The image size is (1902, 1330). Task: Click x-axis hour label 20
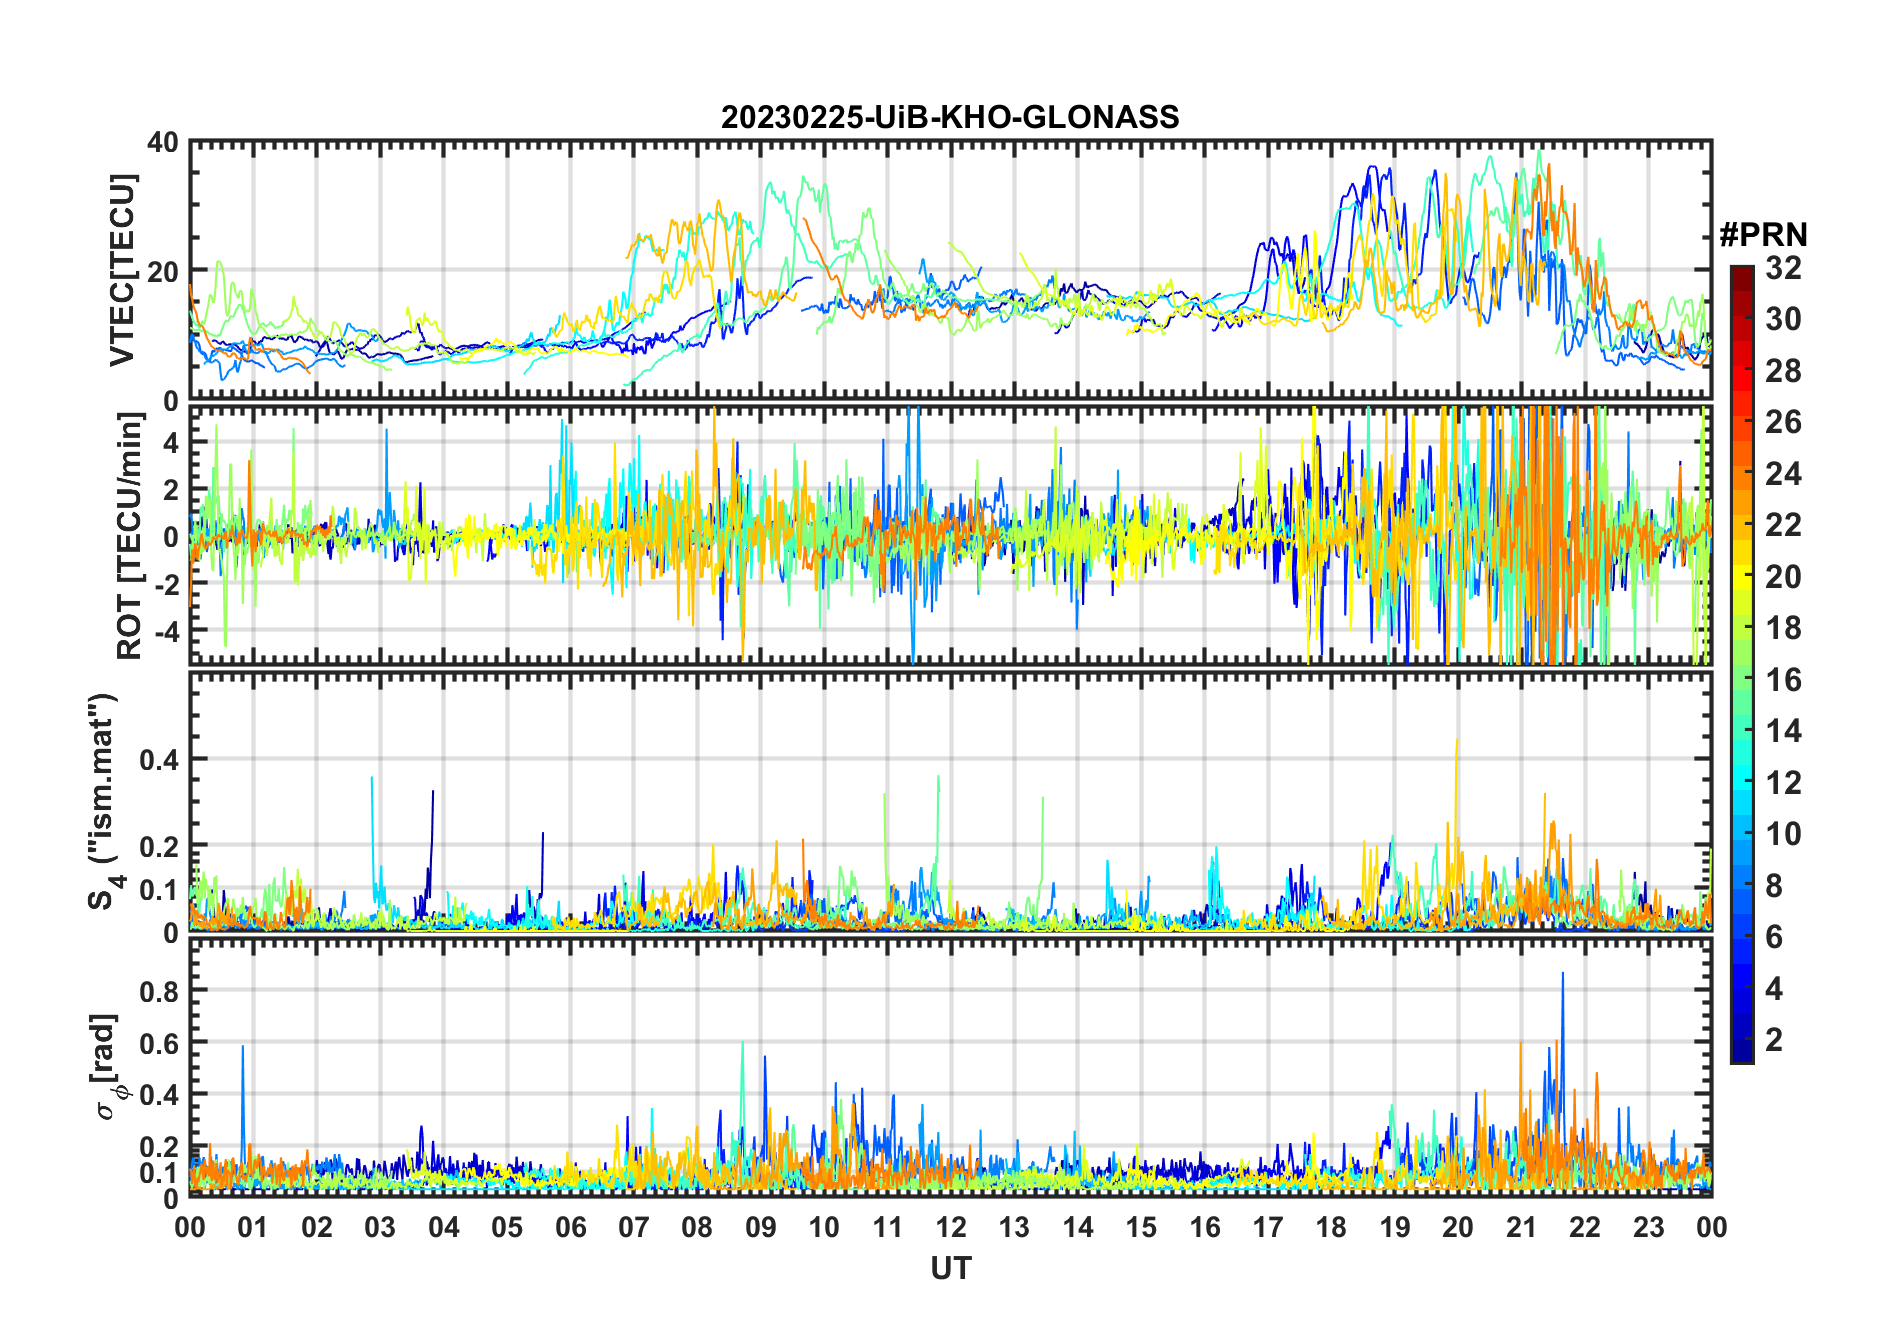point(1458,1227)
